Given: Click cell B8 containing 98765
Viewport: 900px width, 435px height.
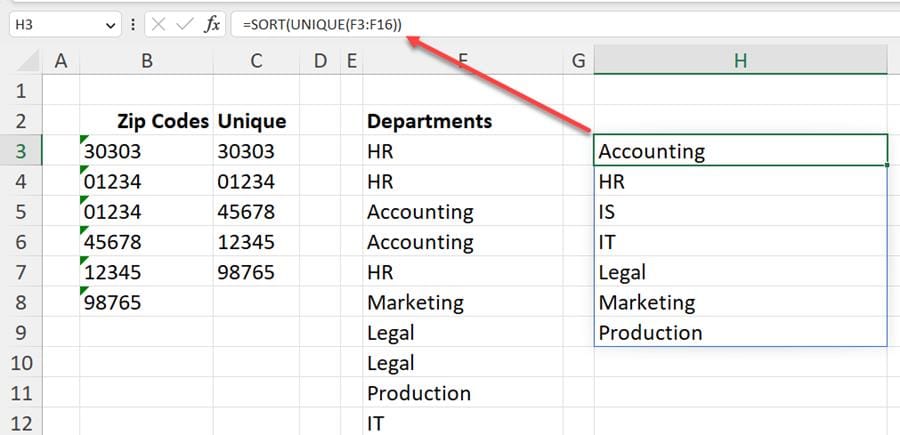Looking at the screenshot, I should [x=146, y=302].
